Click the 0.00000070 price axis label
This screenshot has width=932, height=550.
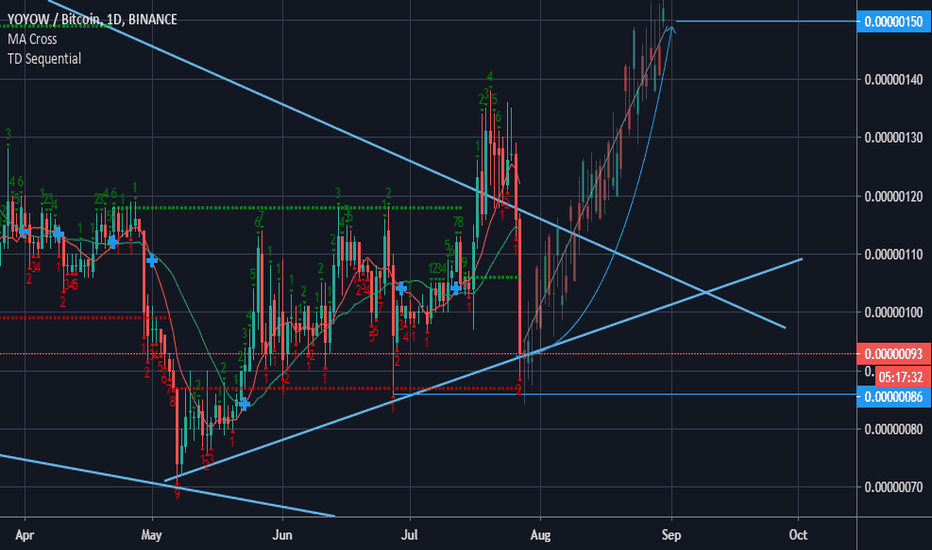click(x=893, y=488)
